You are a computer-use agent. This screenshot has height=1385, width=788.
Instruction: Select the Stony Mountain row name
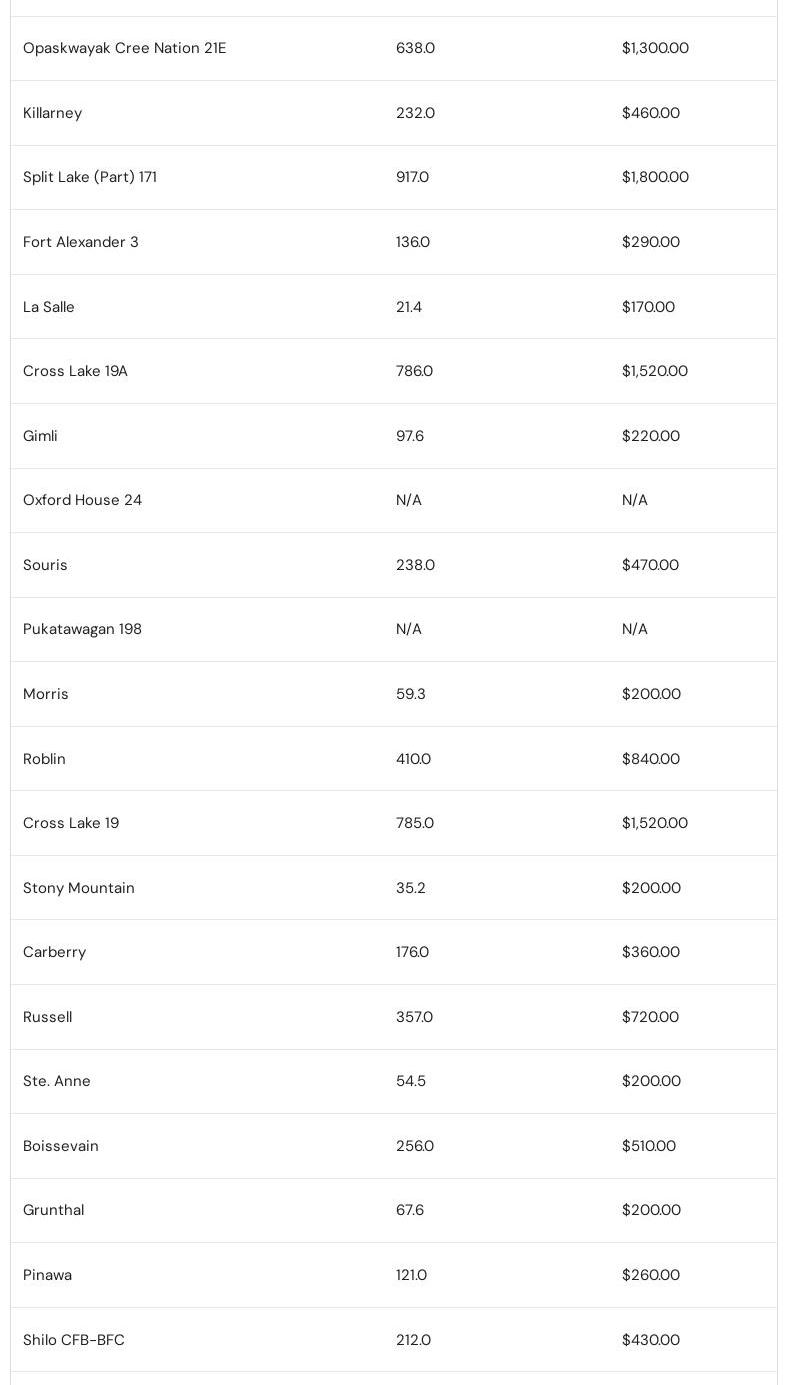pyautogui.click(x=79, y=888)
